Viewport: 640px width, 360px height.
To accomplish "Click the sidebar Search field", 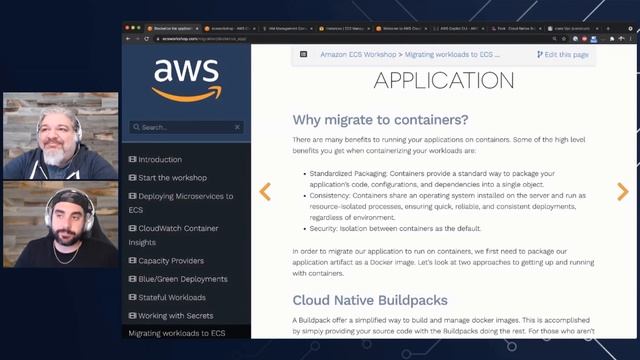I will (187, 127).
